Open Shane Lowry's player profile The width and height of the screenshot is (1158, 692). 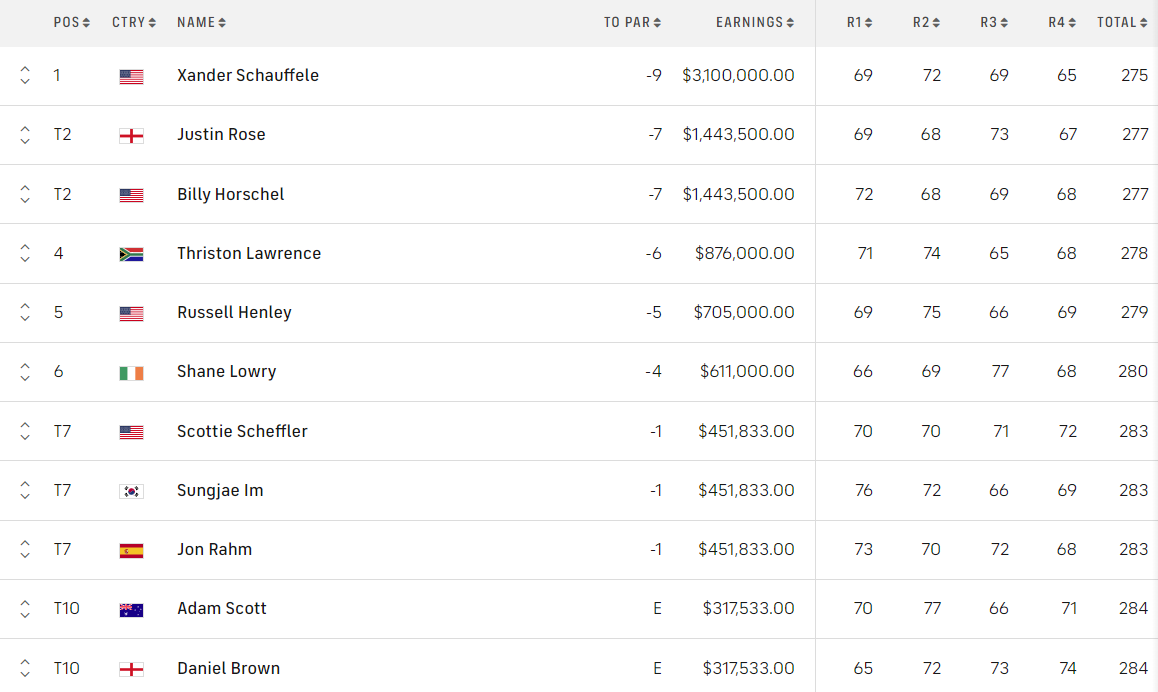pyautogui.click(x=226, y=372)
